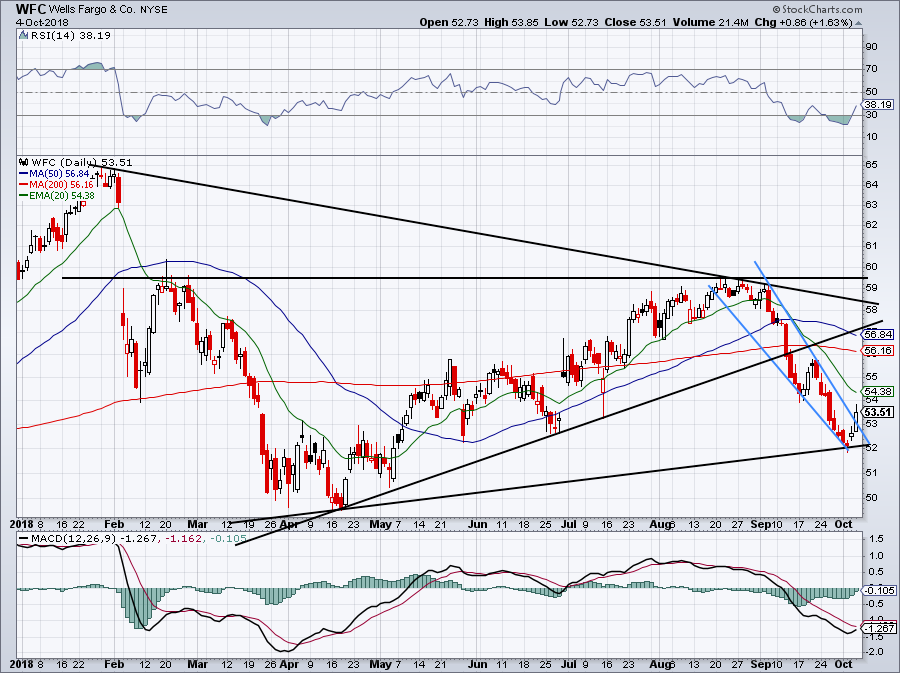
Task: Click the 1.5 label on the MACD axis
Action: (876, 539)
